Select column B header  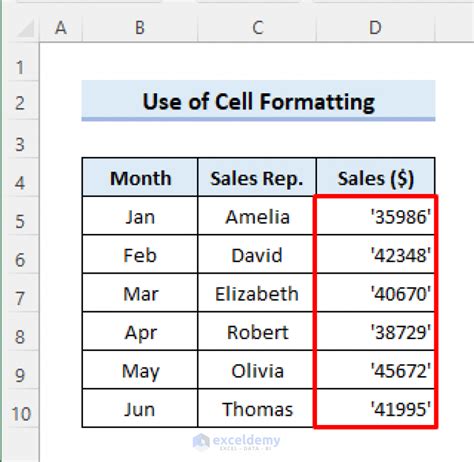pos(140,28)
